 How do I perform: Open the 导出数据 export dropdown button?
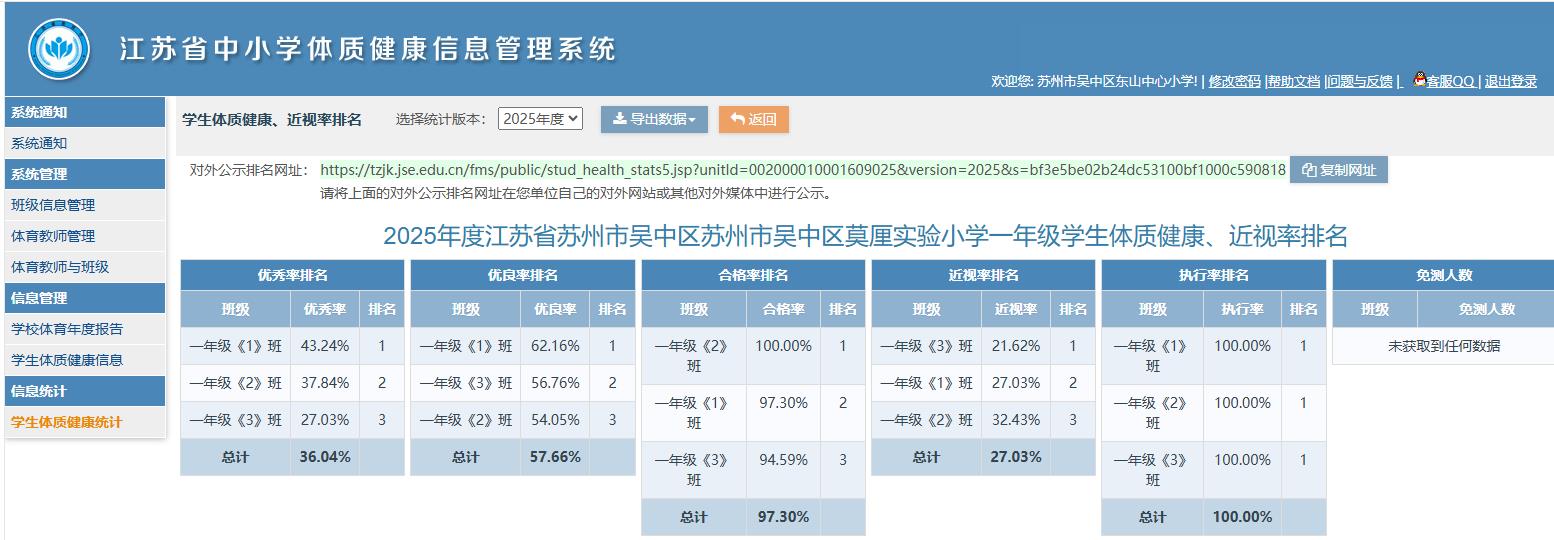click(654, 119)
